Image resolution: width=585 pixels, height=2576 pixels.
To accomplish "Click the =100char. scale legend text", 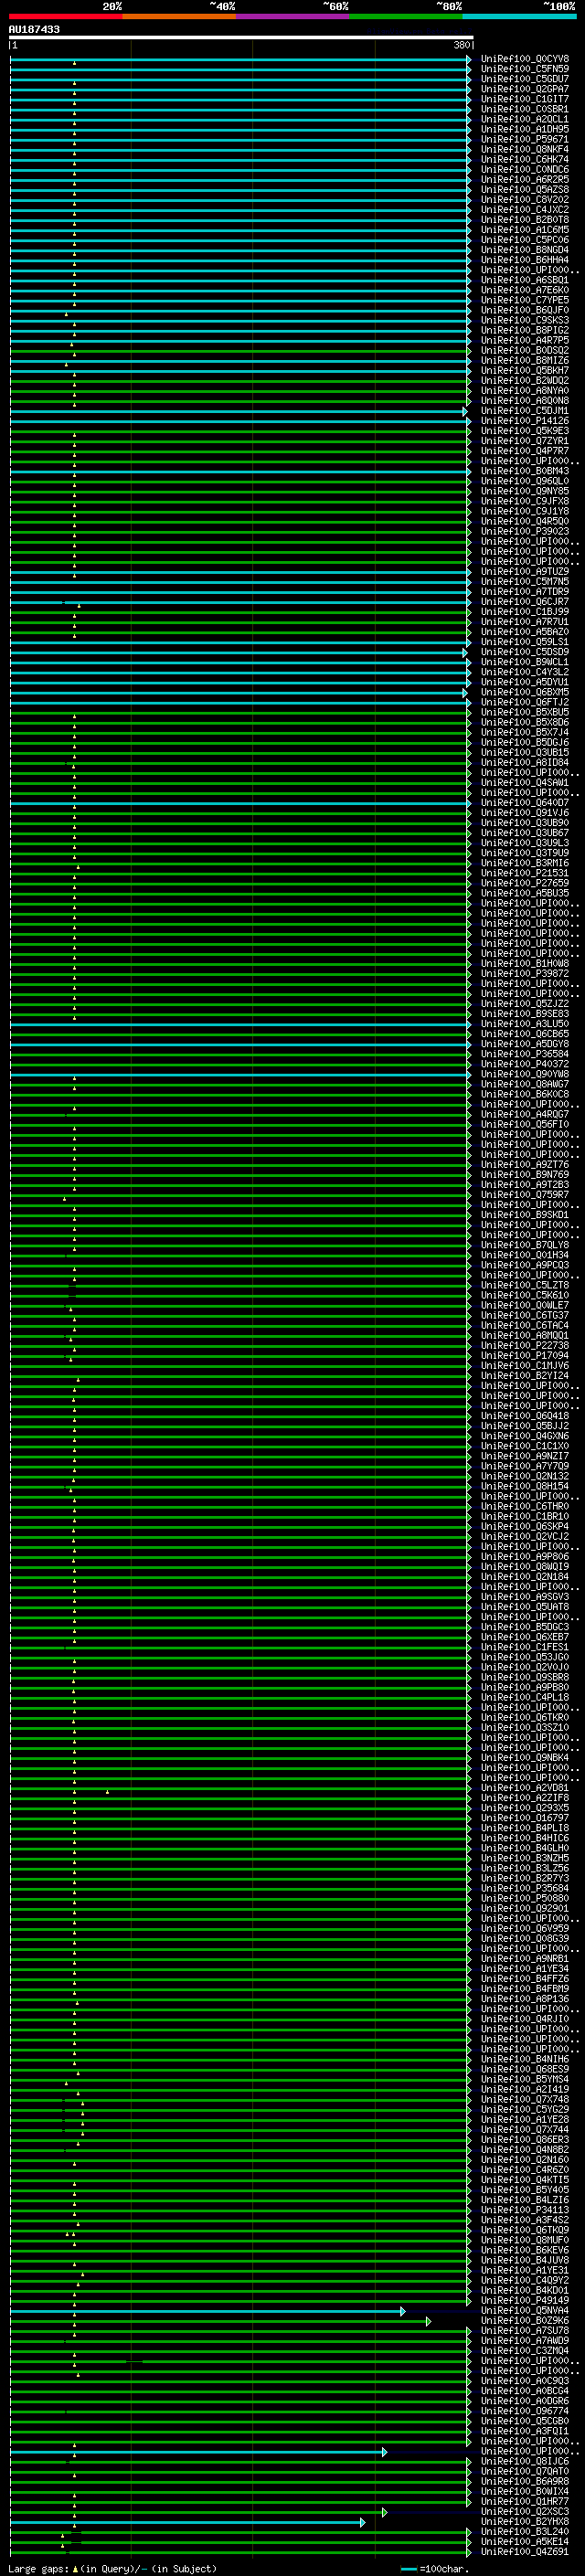I will pyautogui.click(x=443, y=2569).
